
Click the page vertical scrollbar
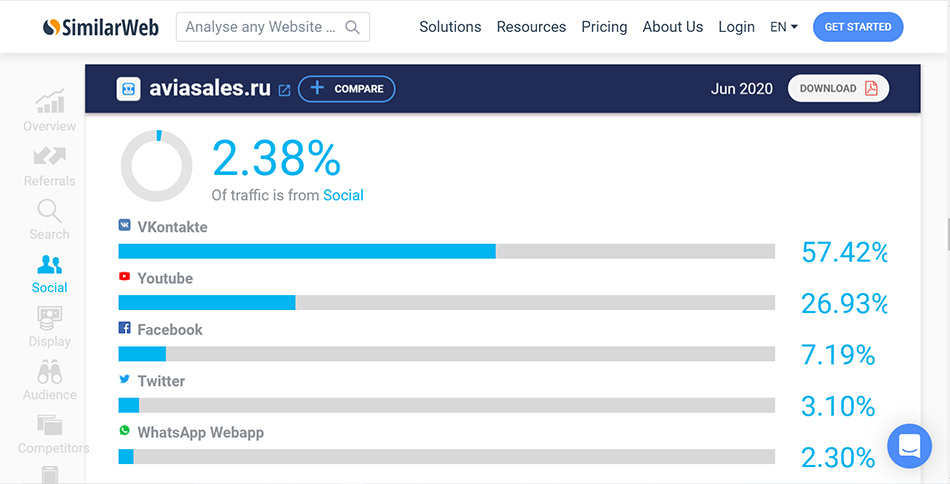[x=948, y=236]
